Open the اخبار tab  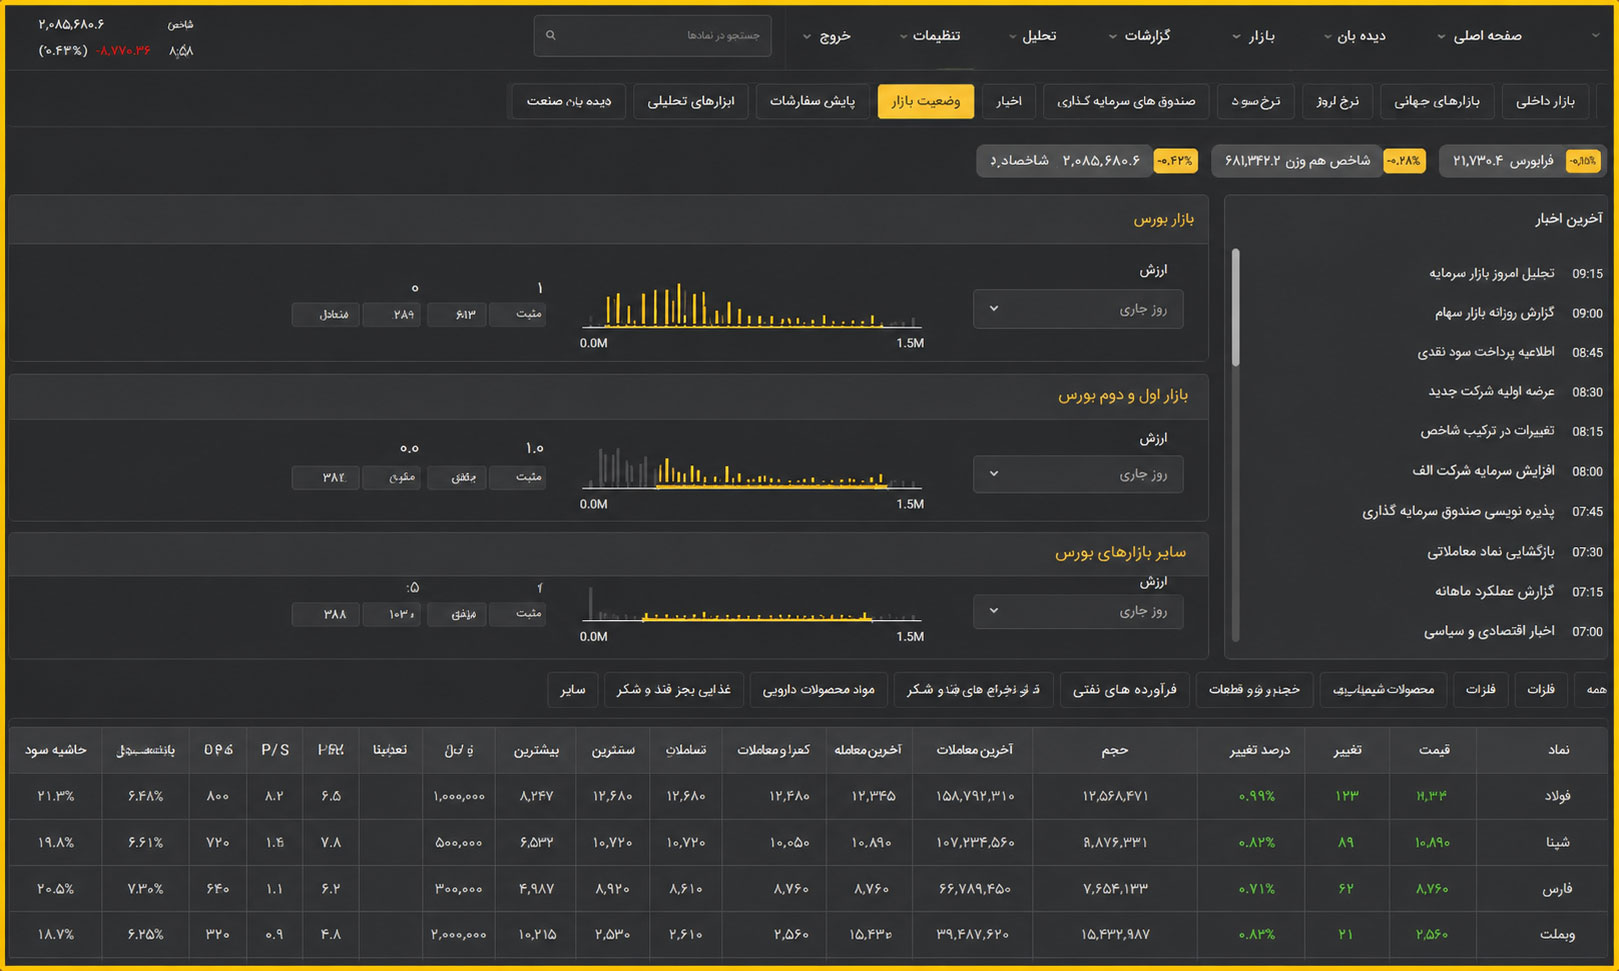1008,101
